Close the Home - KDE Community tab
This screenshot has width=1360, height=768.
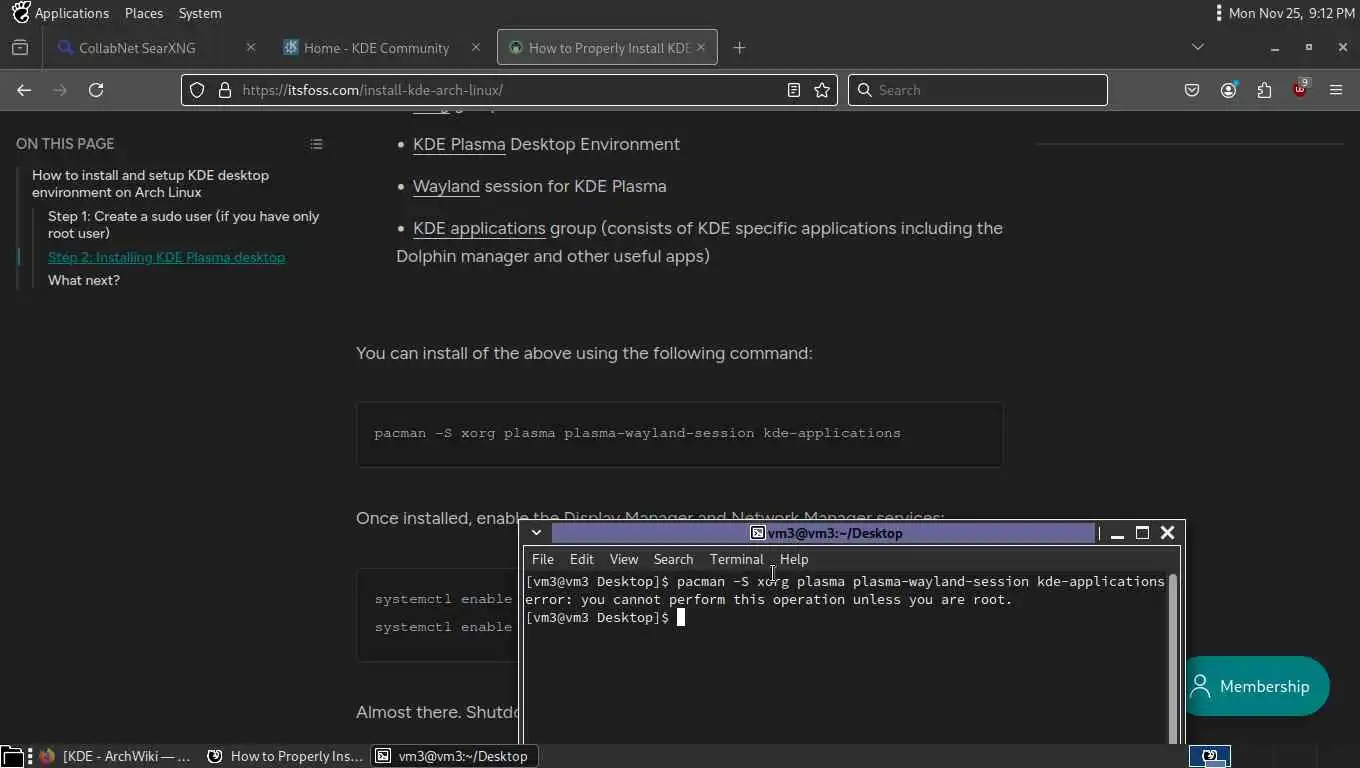(x=476, y=47)
